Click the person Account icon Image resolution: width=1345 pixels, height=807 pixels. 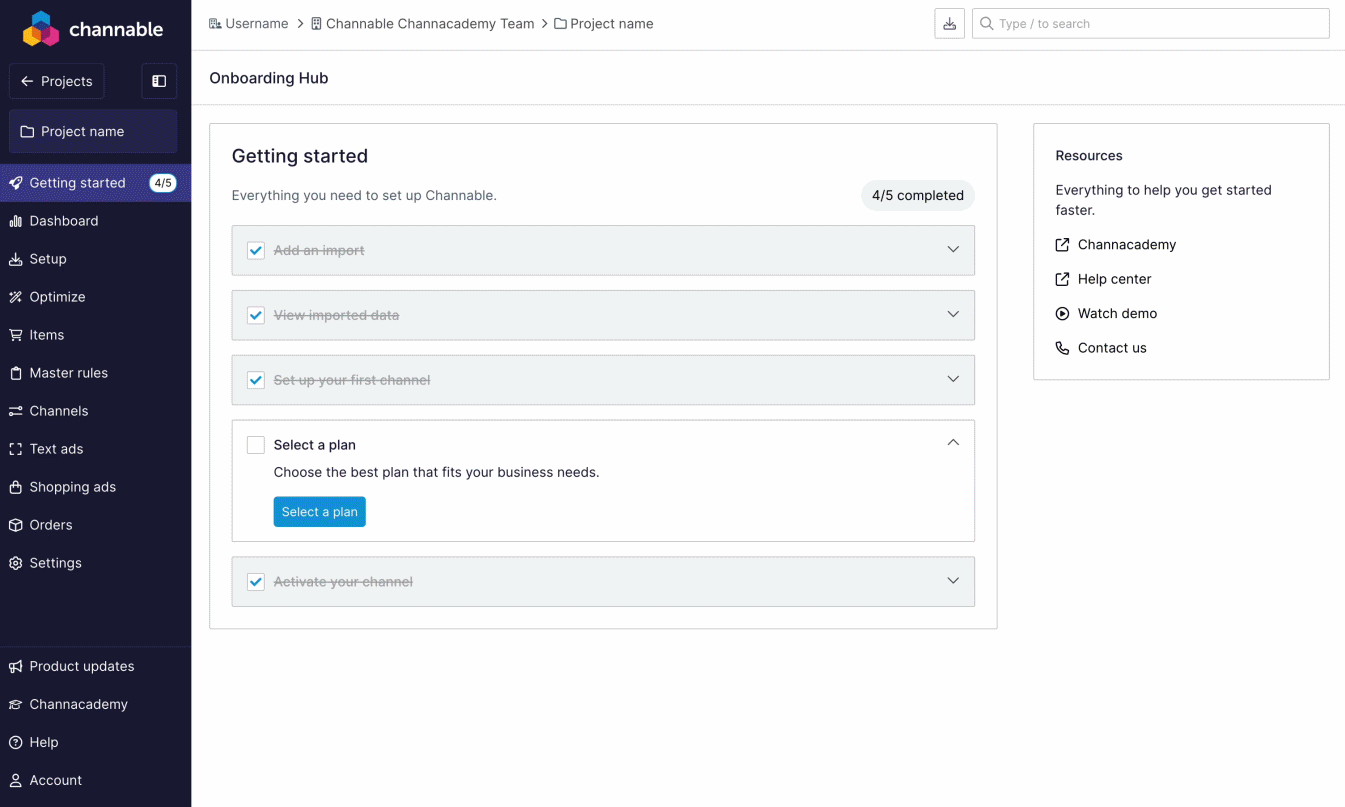pos(15,780)
